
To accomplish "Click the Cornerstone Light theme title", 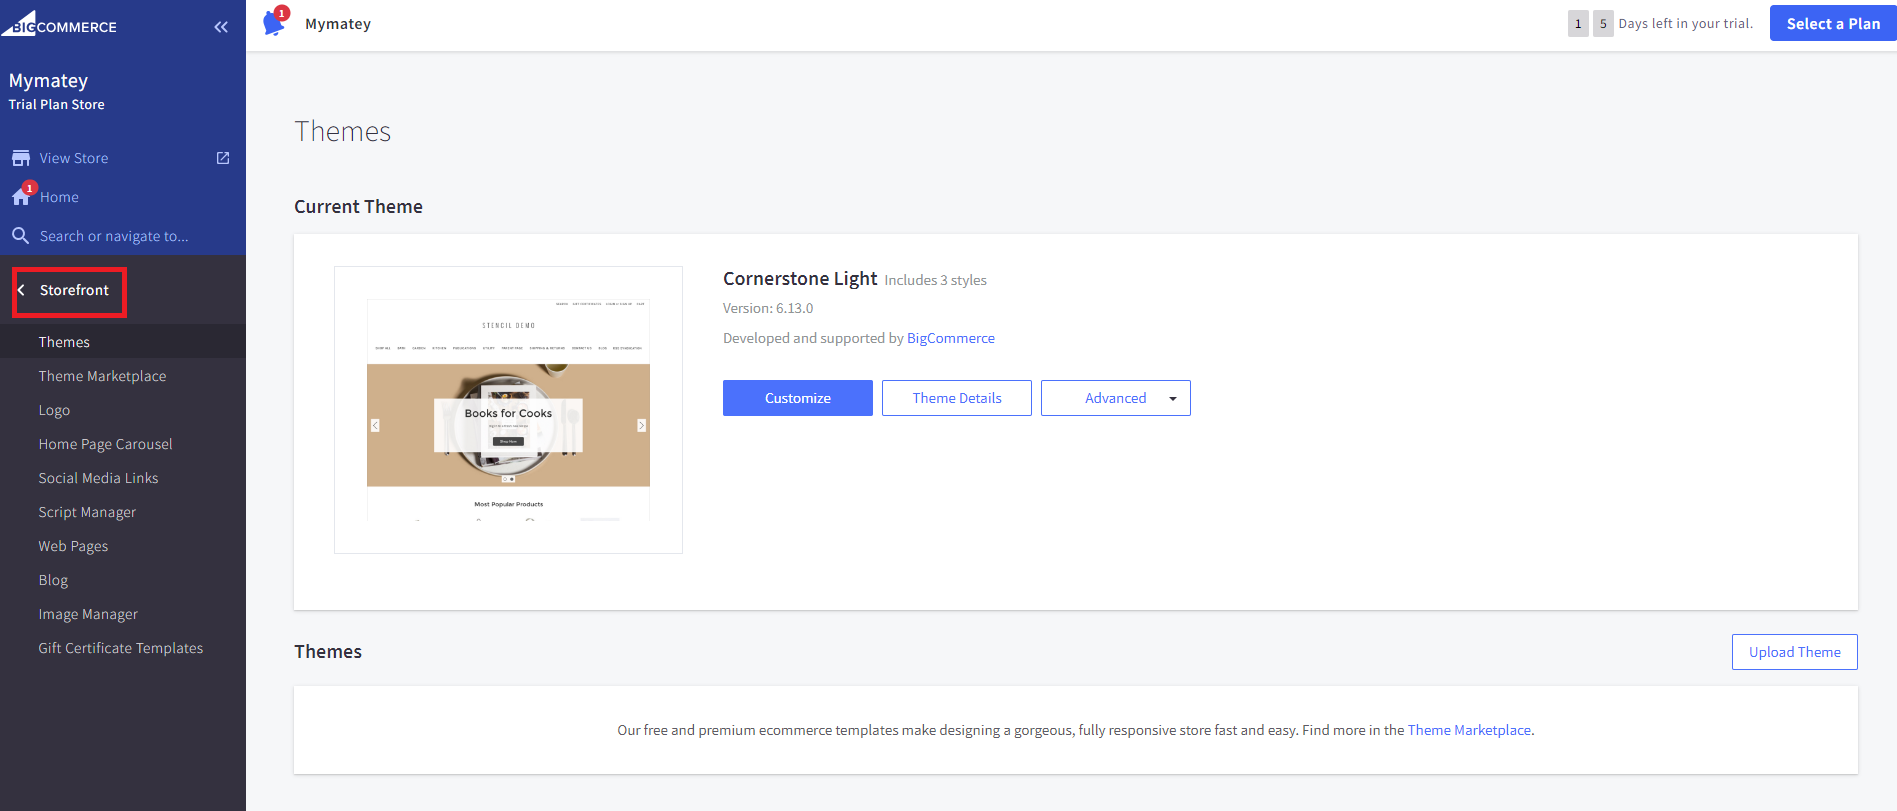I will click(800, 279).
